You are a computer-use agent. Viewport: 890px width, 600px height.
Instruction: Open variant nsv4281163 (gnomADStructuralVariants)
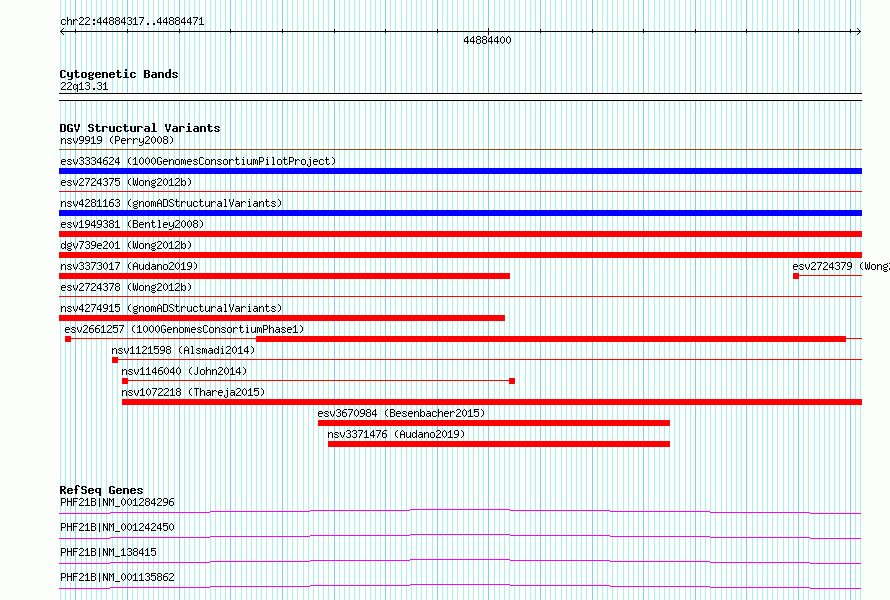pos(171,203)
